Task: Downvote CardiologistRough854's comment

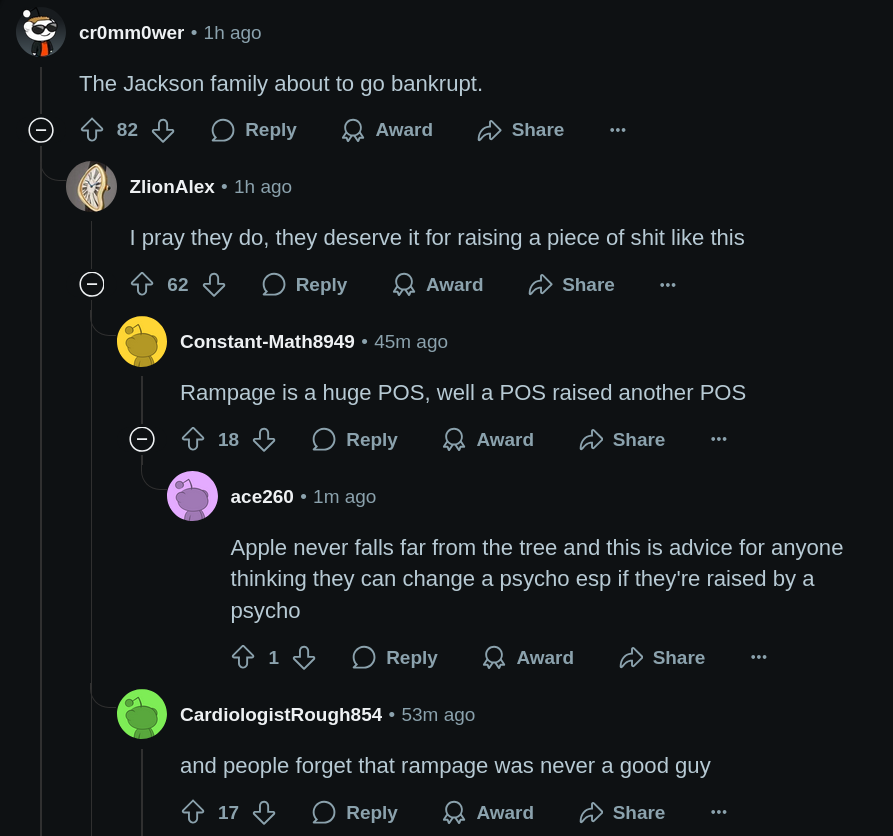Action: point(264,812)
